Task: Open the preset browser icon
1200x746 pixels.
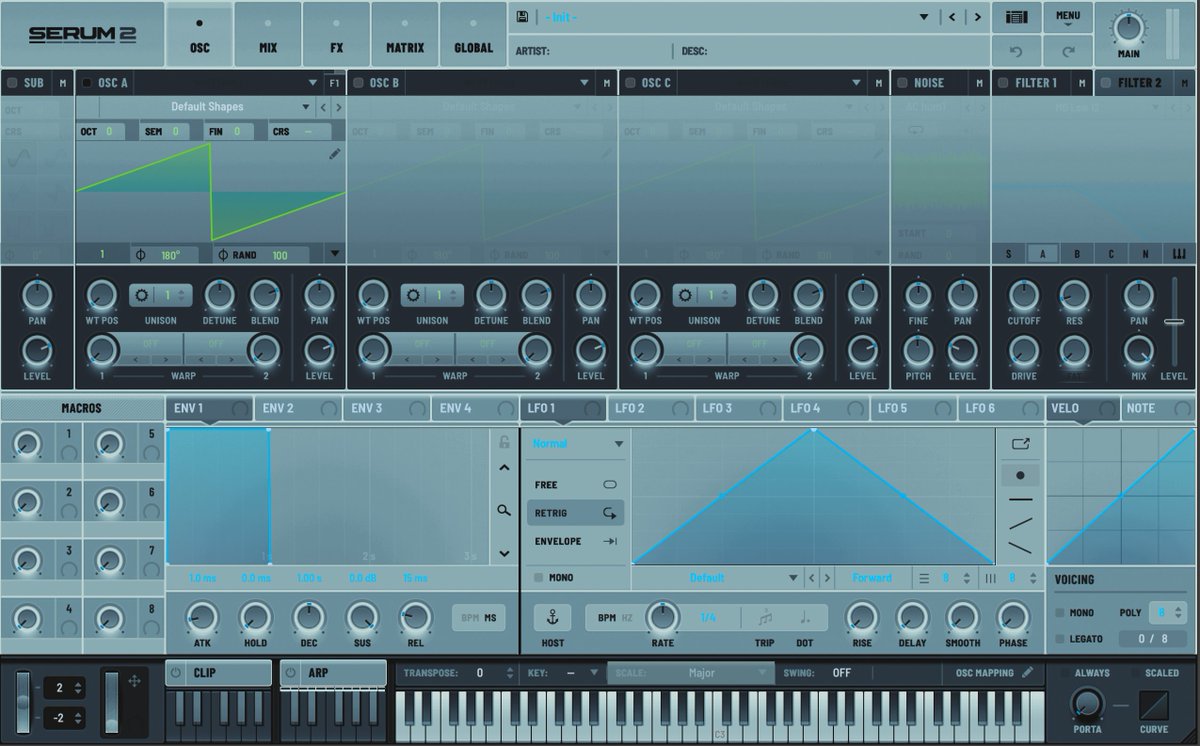Action: (x=1016, y=17)
